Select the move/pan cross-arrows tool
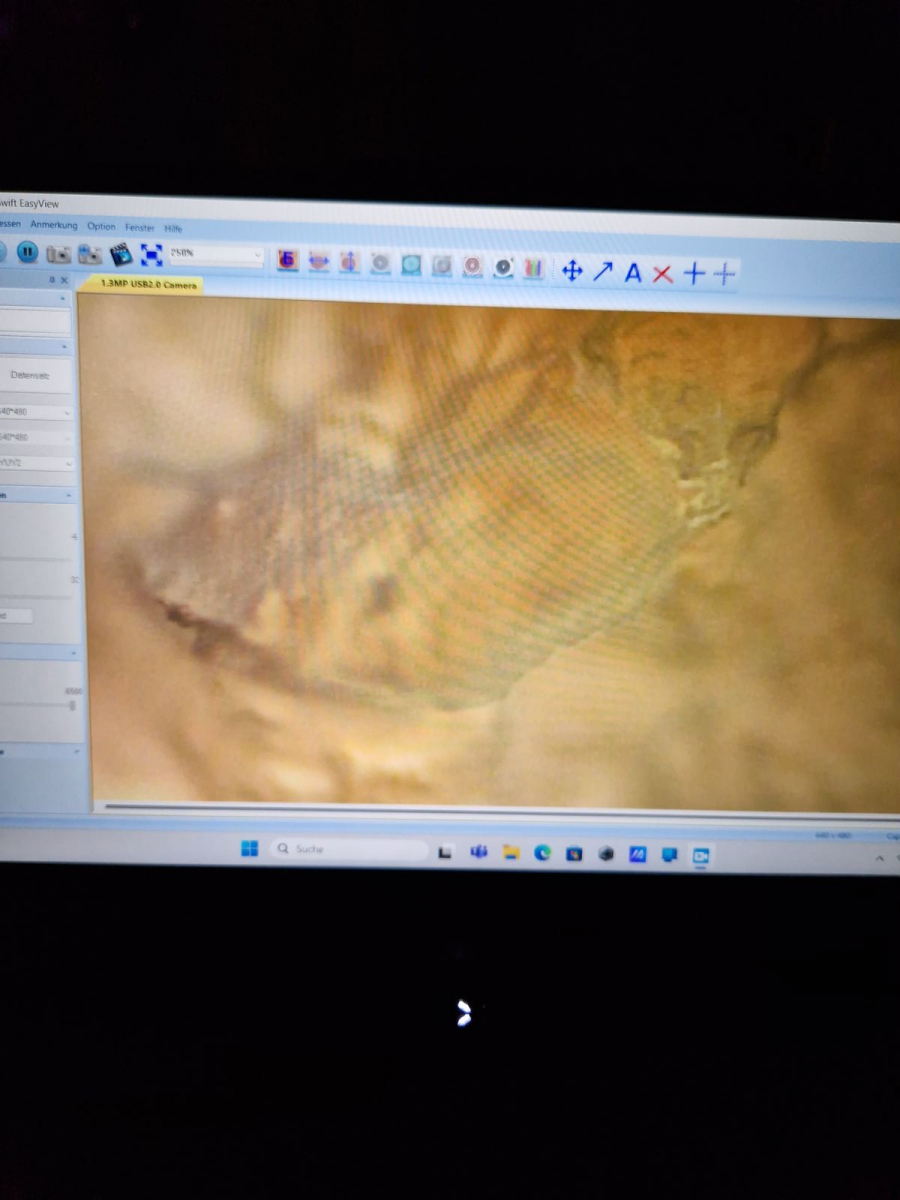Screen dimensions: 900x1200 pos(572,271)
